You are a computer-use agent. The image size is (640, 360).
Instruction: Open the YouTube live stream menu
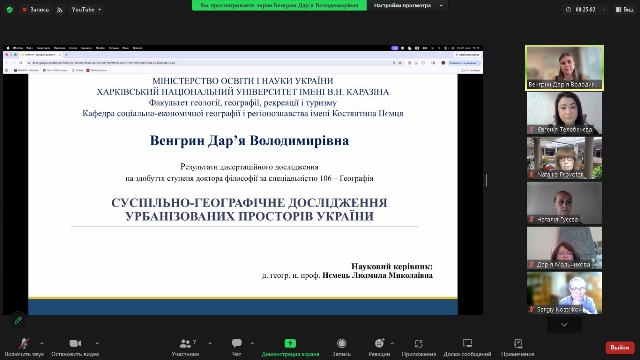click(86, 9)
